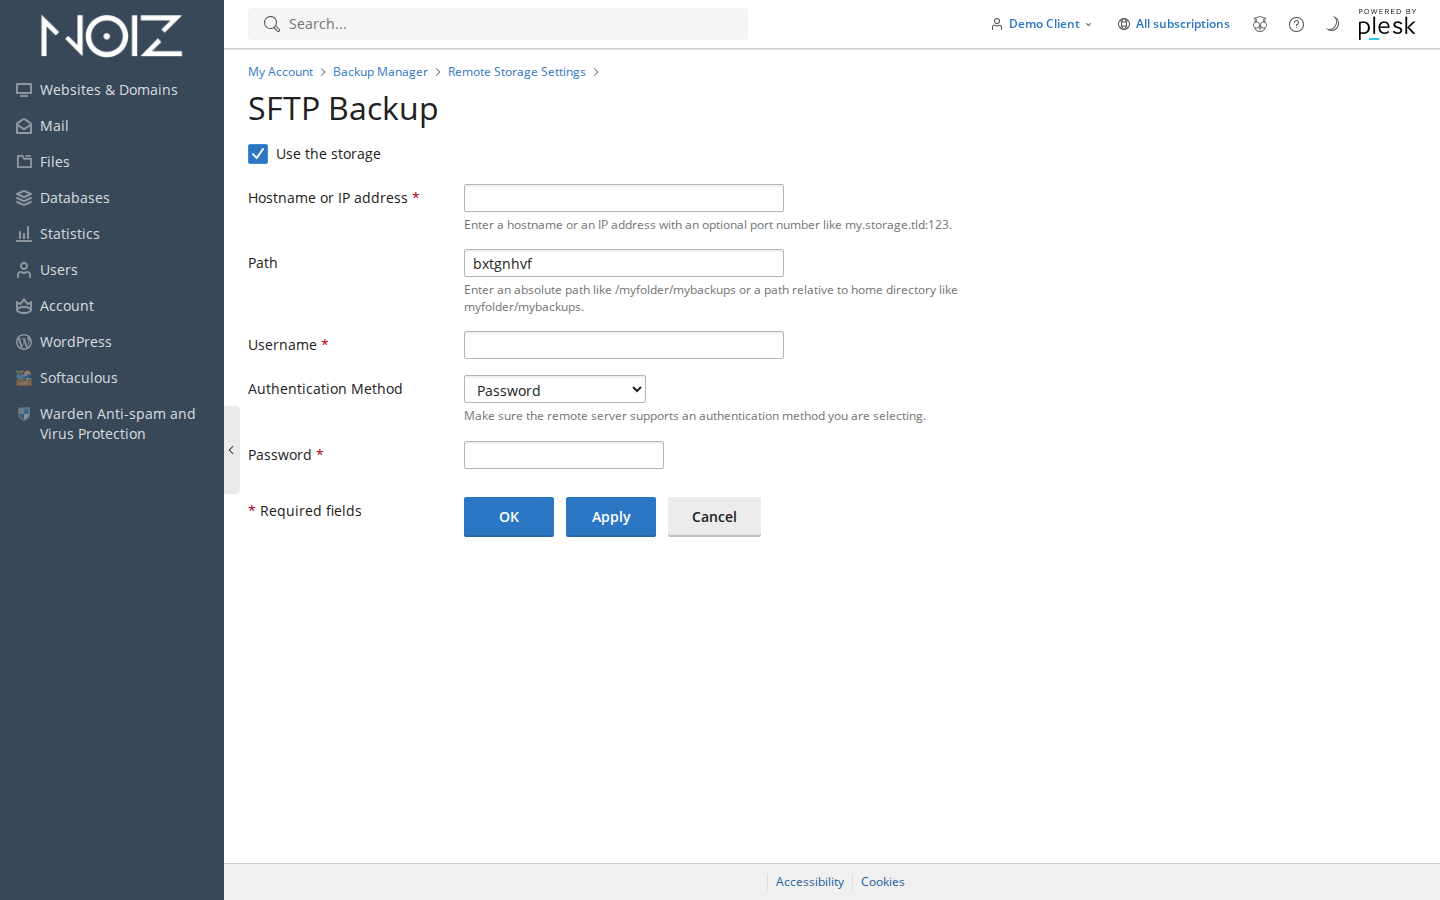
Task: Click the Databases stack icon
Action: [24, 198]
